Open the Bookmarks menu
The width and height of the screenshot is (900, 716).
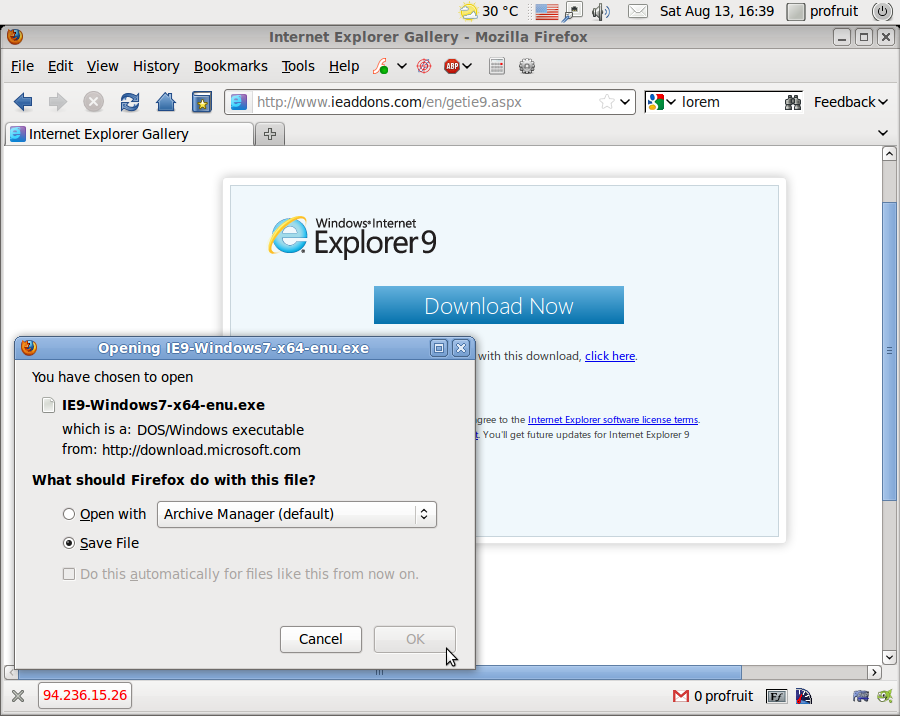pos(231,67)
